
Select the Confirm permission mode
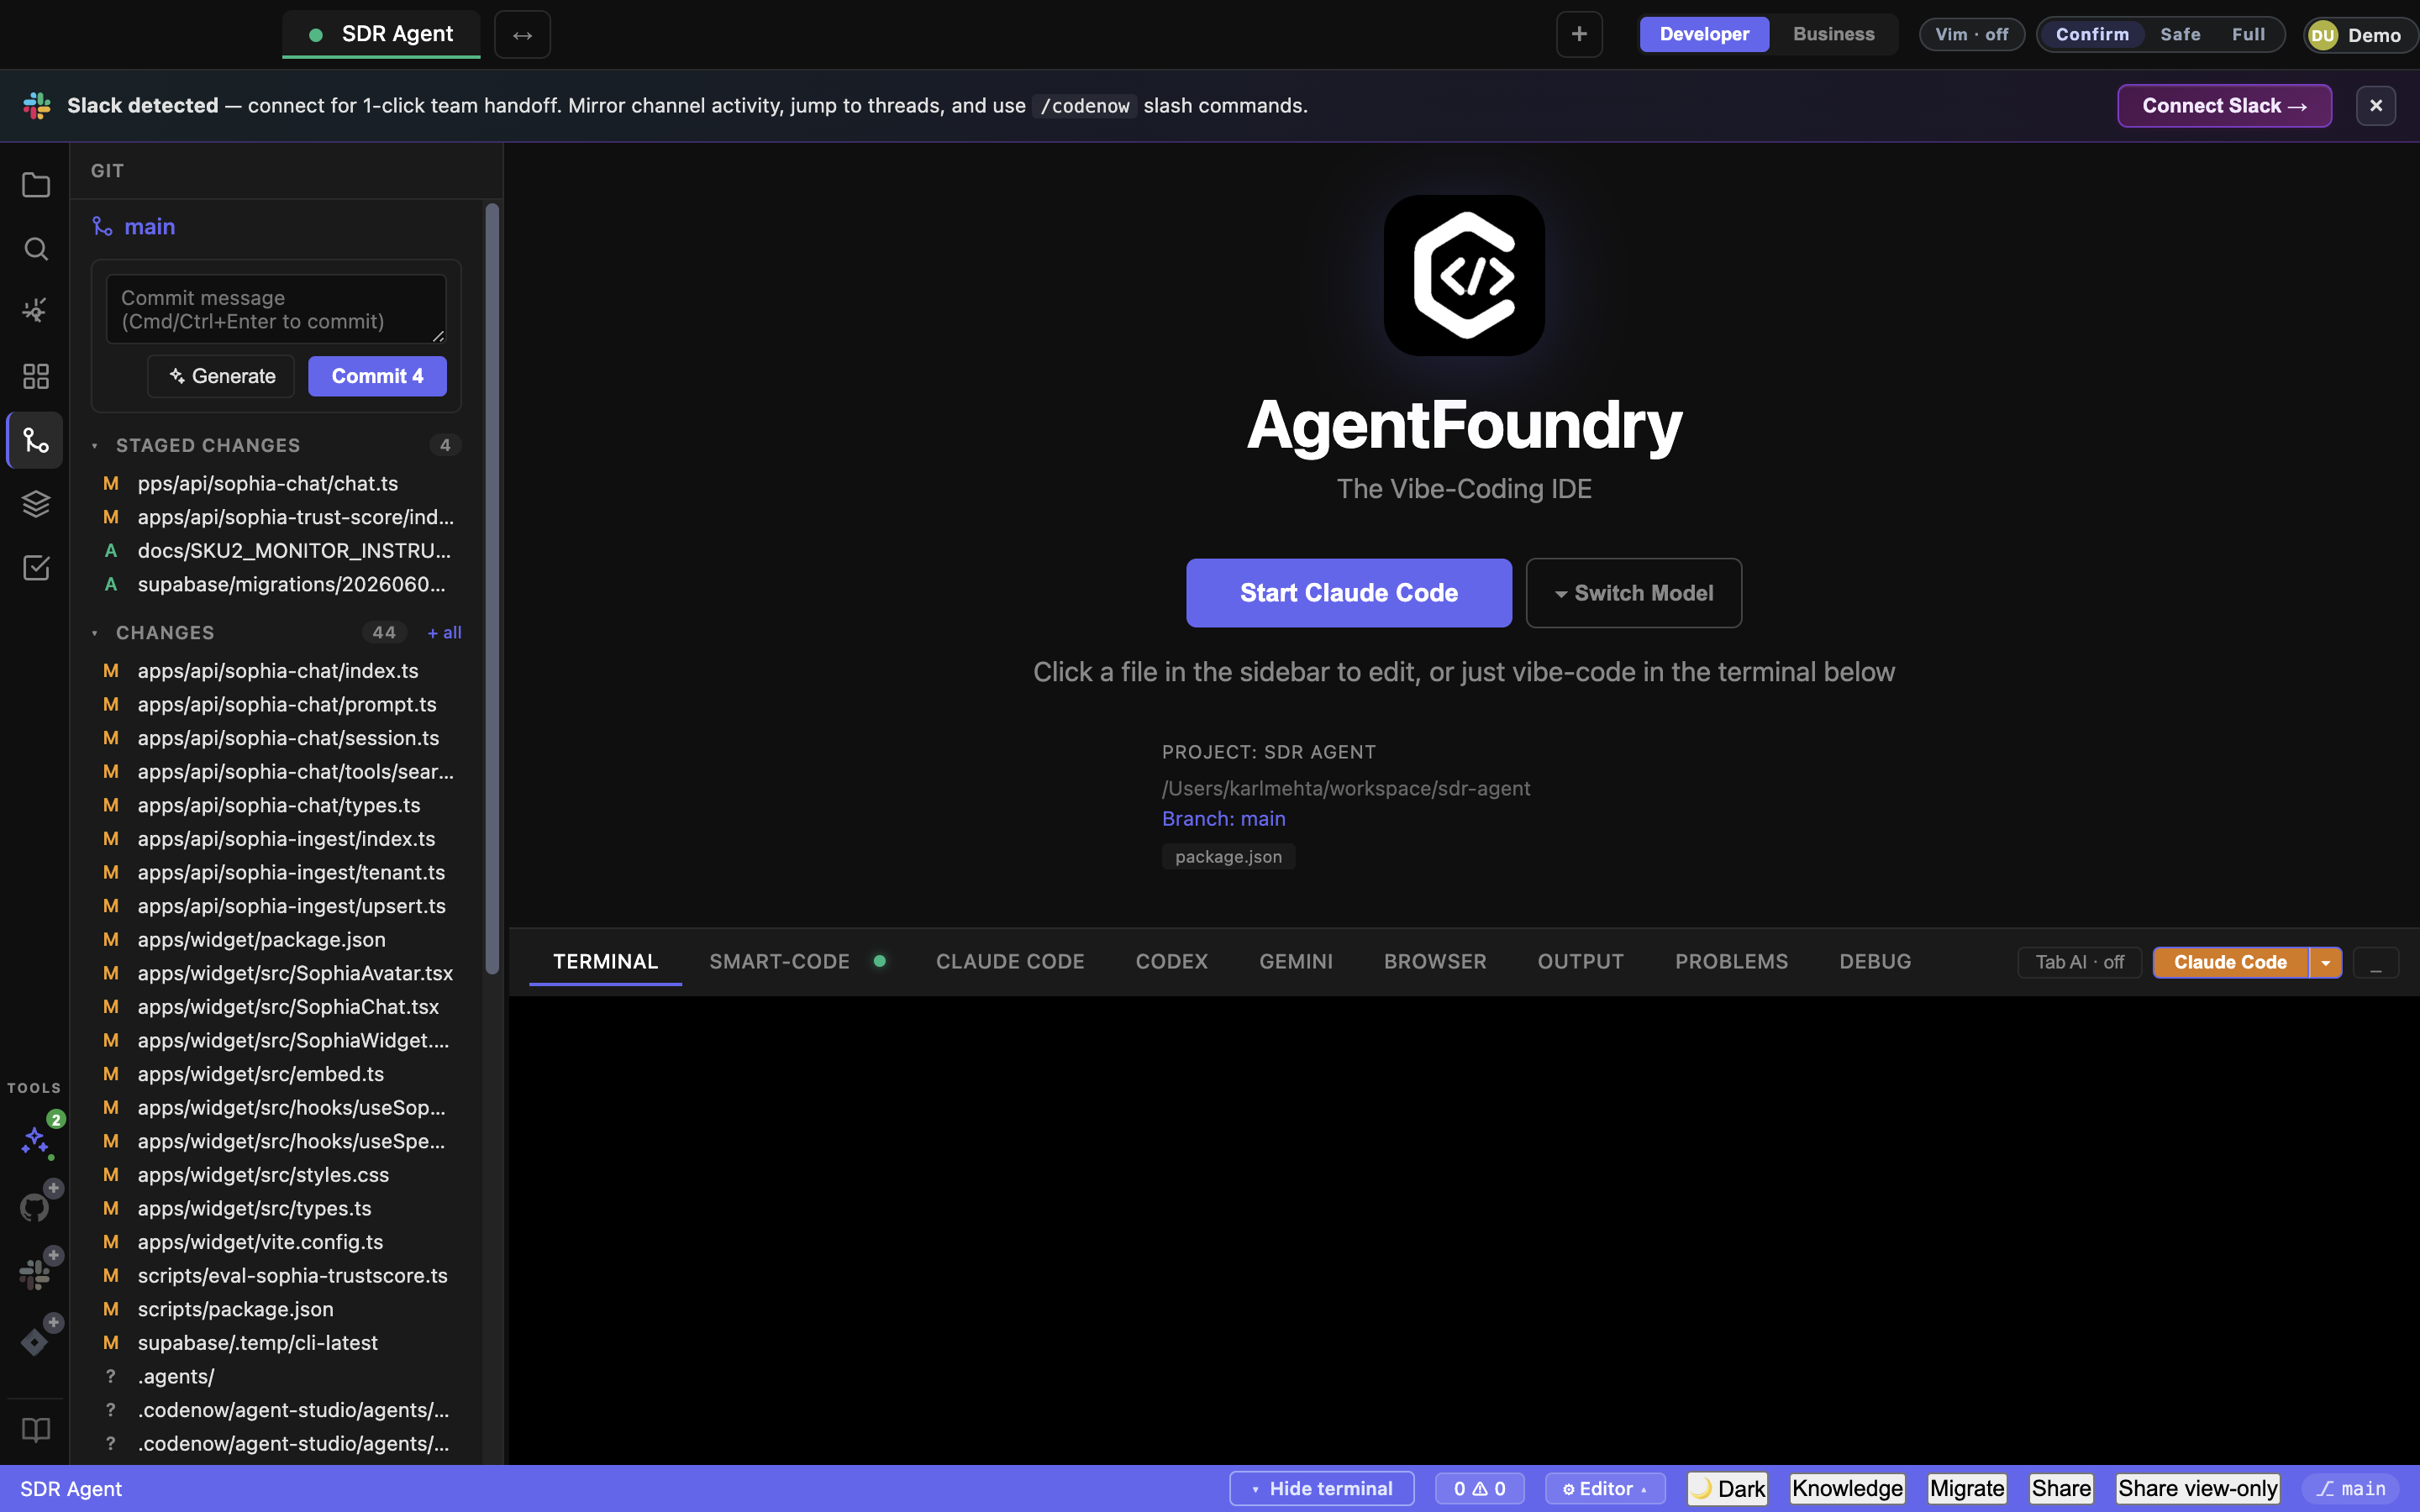tap(2092, 34)
